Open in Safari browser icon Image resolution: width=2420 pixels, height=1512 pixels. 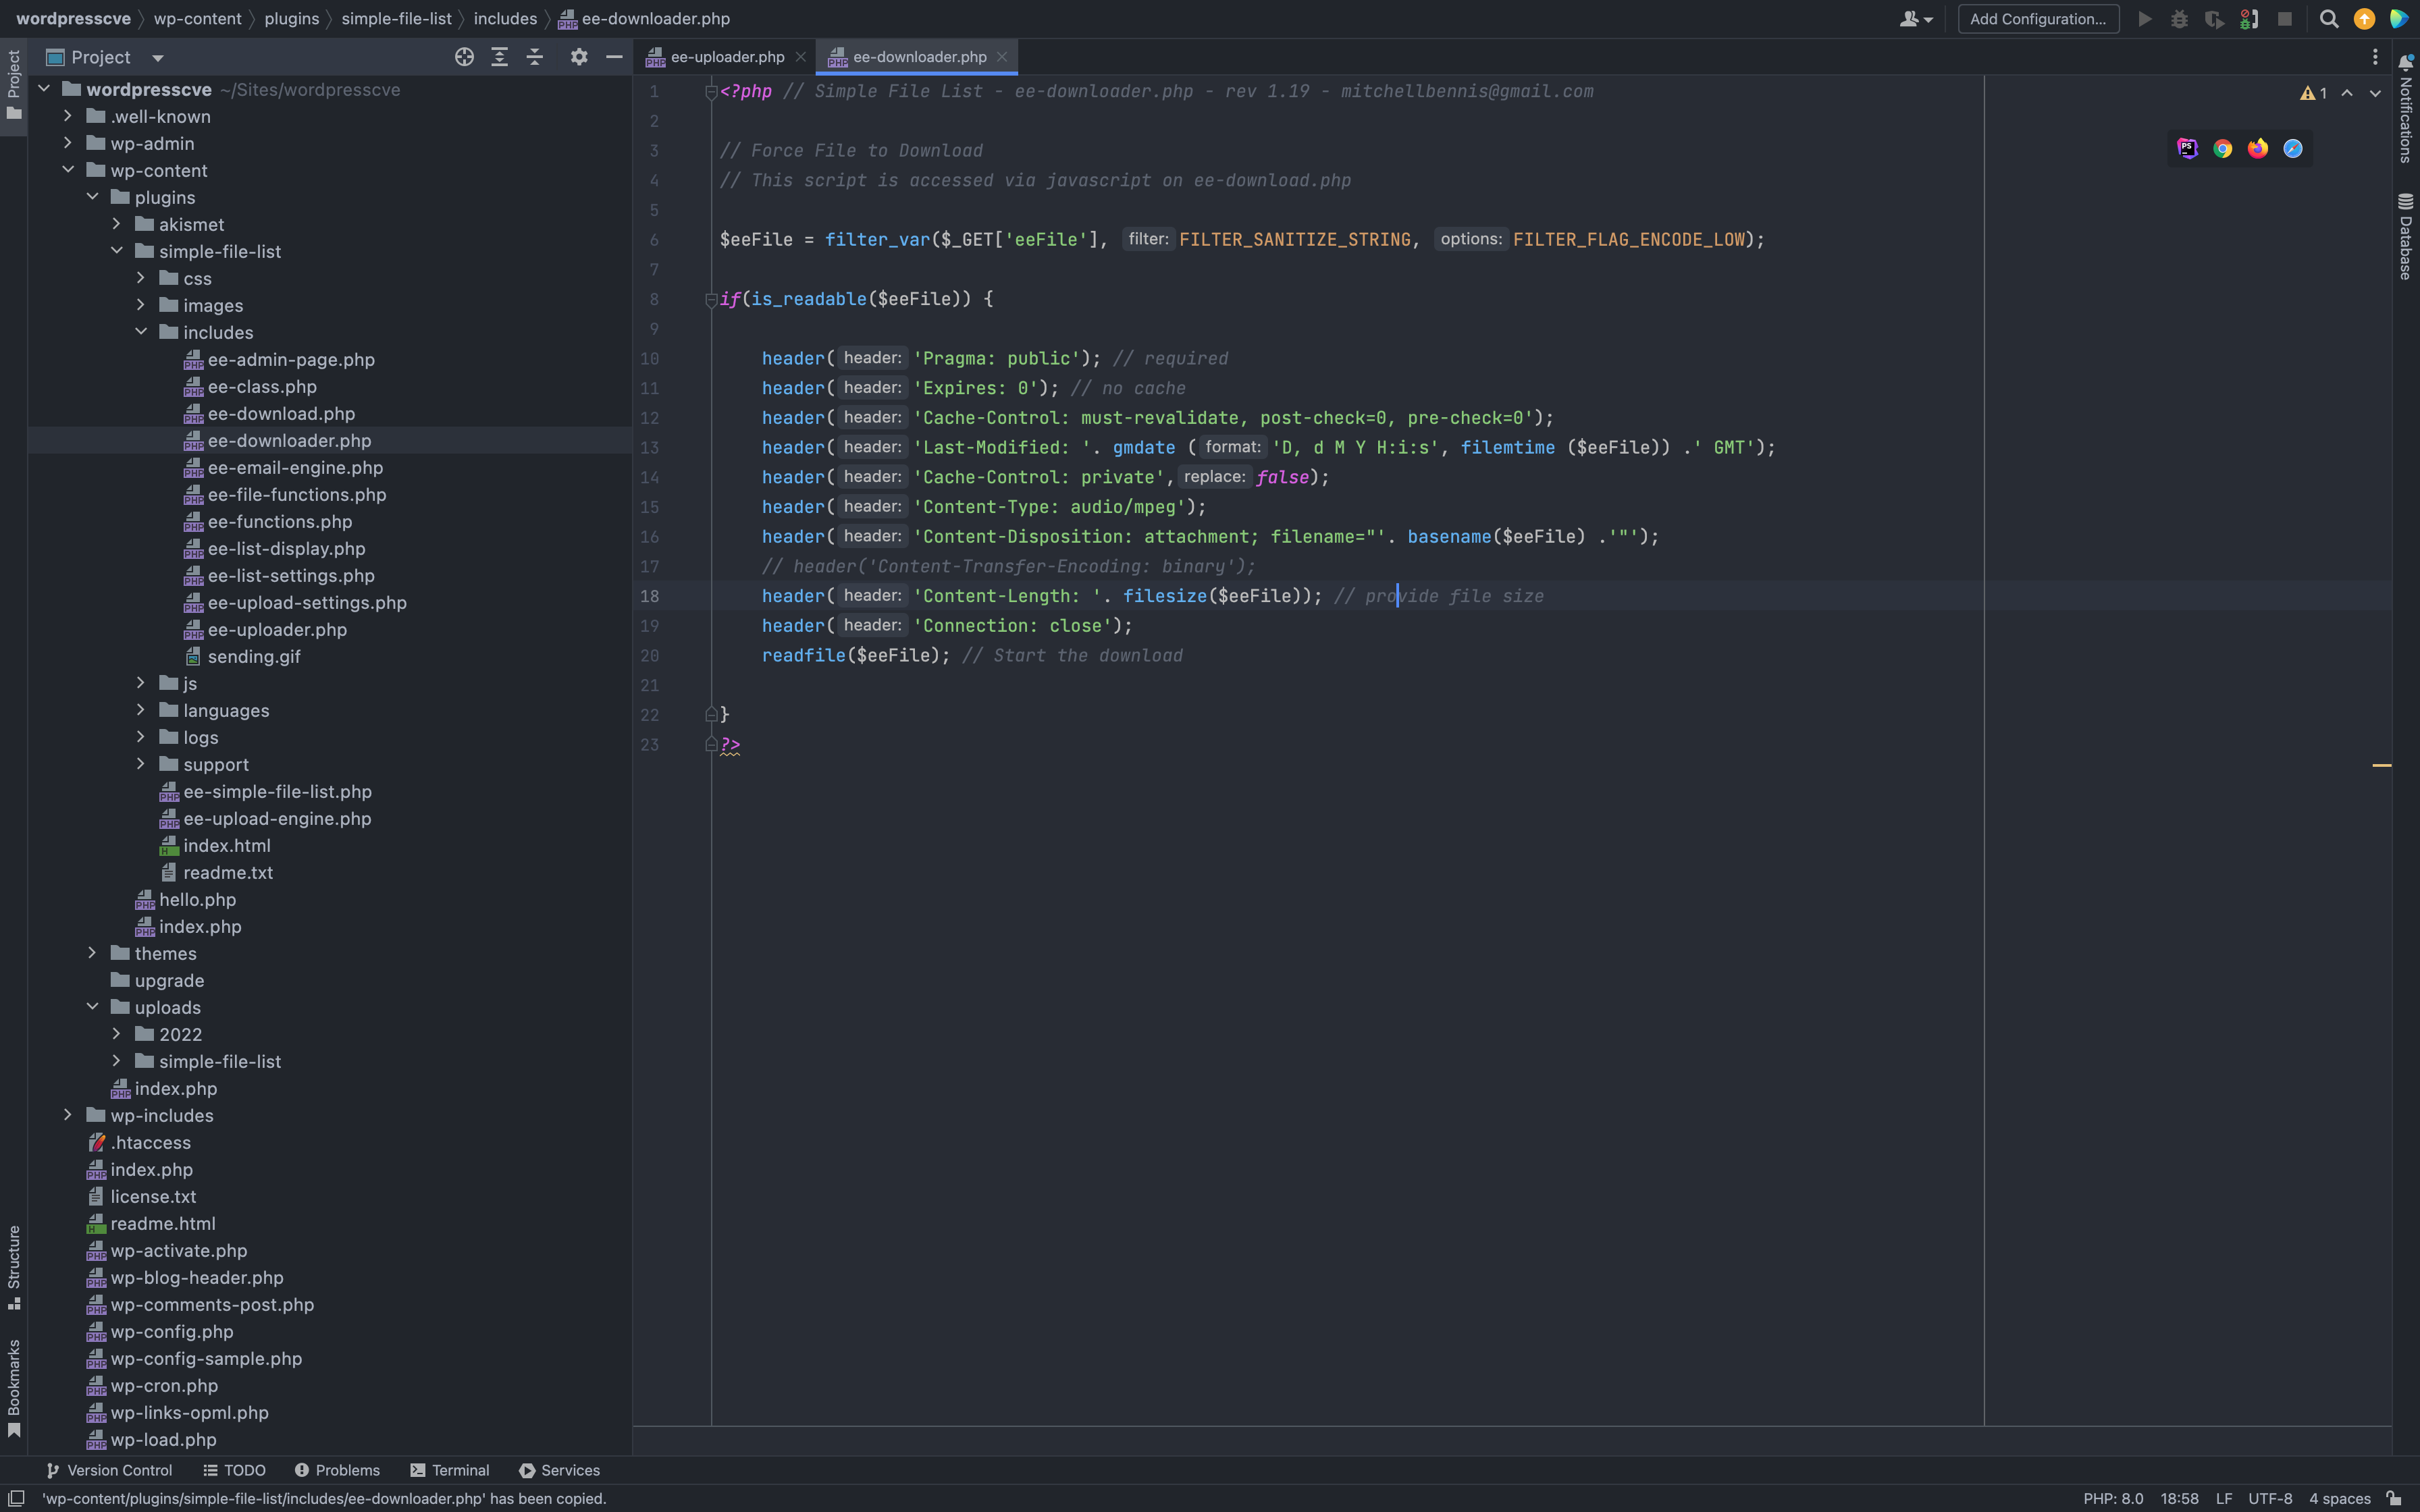pyautogui.click(x=2292, y=149)
